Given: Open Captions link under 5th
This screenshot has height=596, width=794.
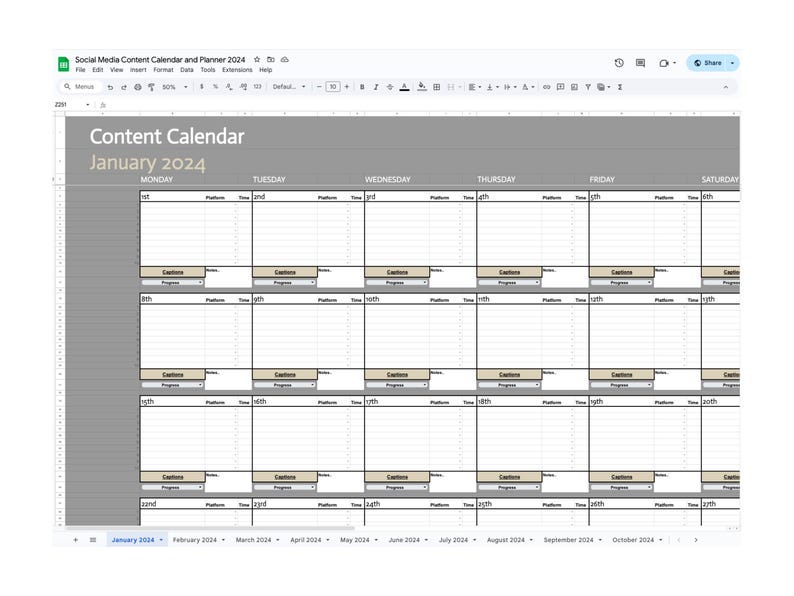Looking at the screenshot, I should point(621,272).
